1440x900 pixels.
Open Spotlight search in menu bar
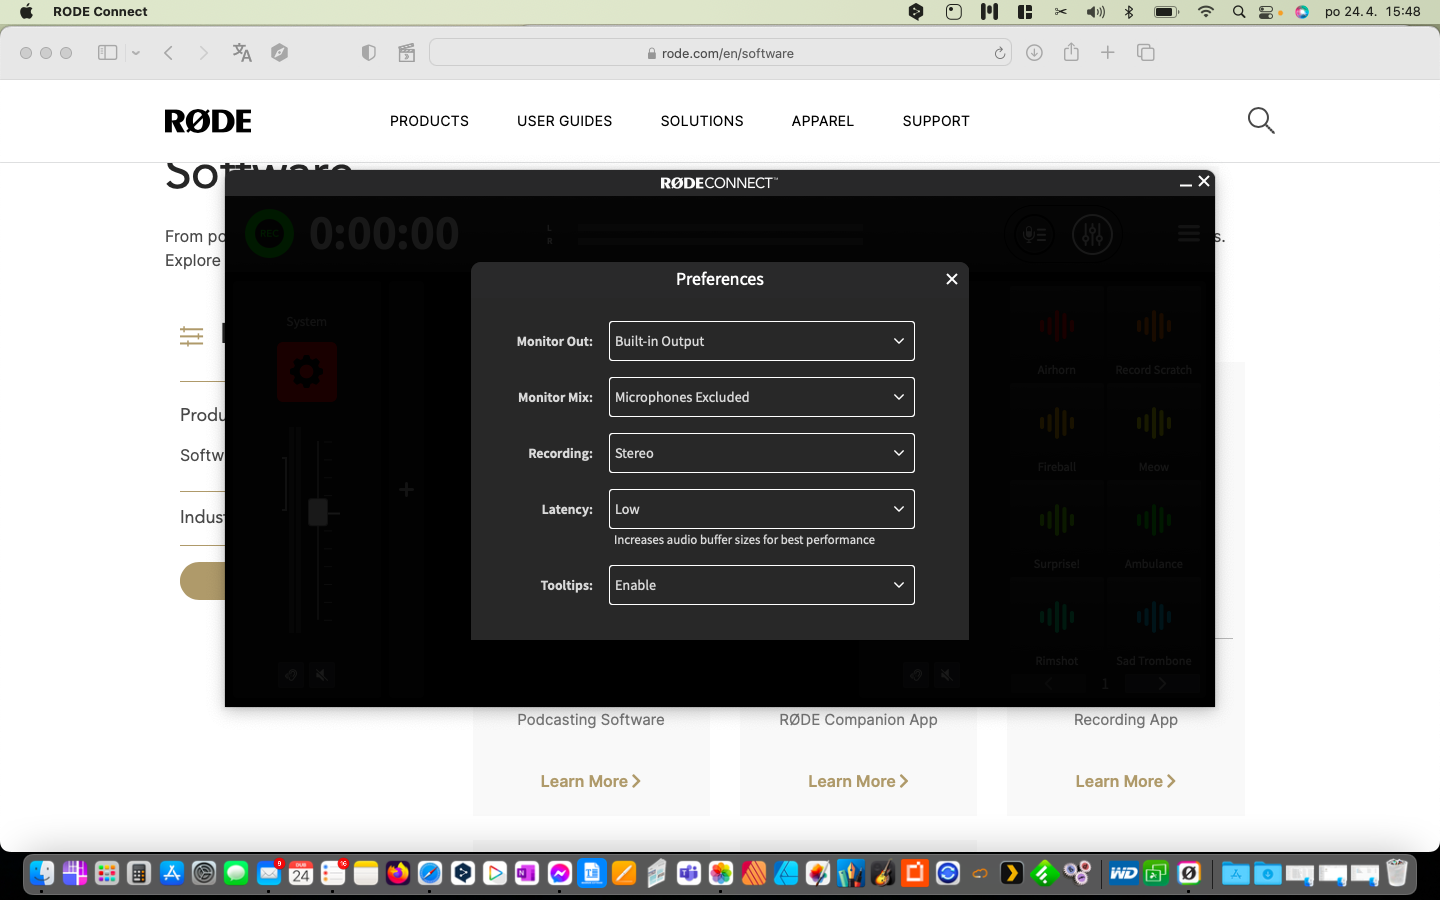1239,12
